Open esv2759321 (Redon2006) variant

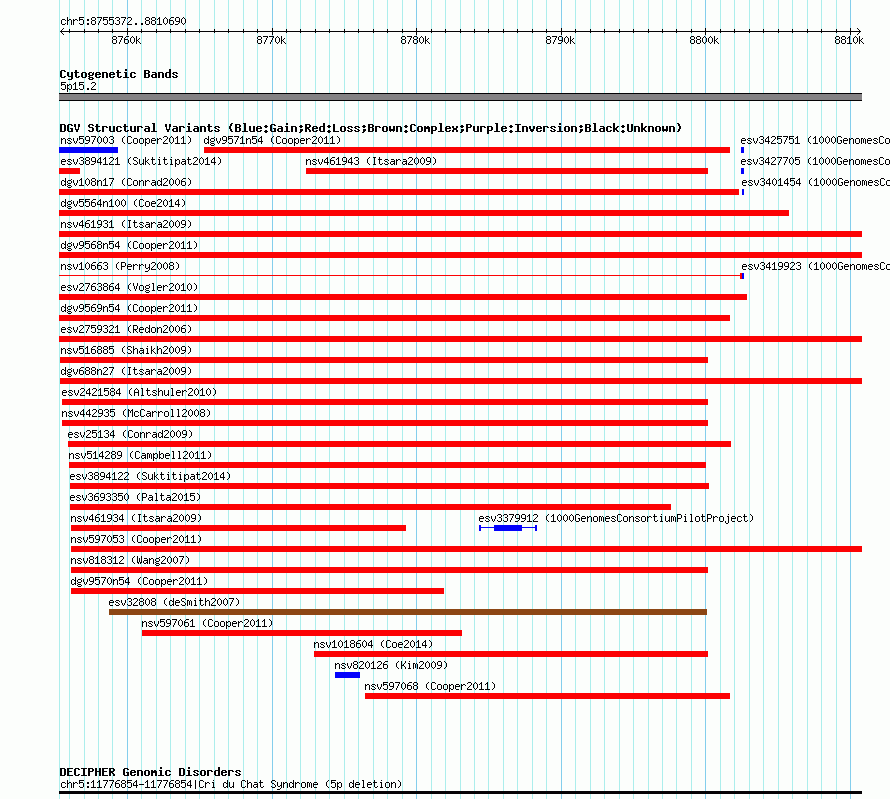[x=126, y=329]
